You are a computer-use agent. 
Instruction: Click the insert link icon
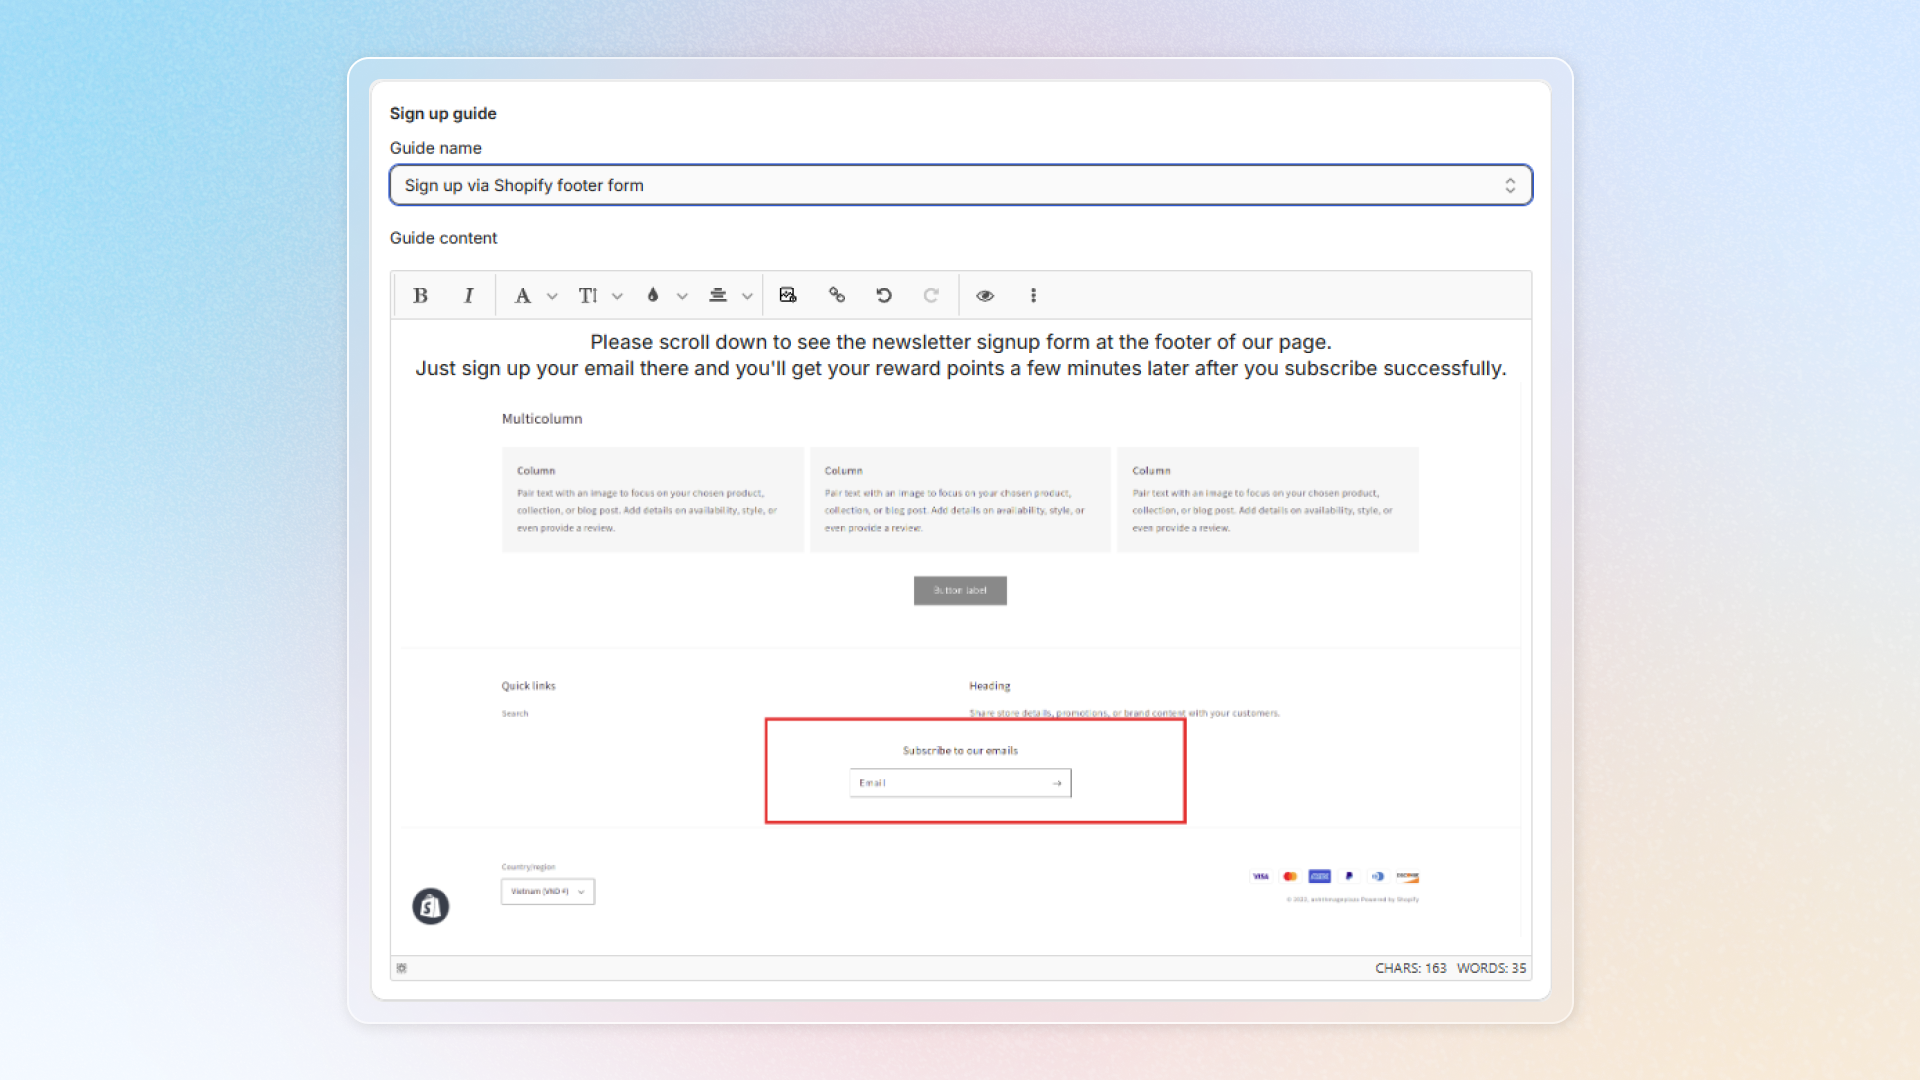pos(837,295)
